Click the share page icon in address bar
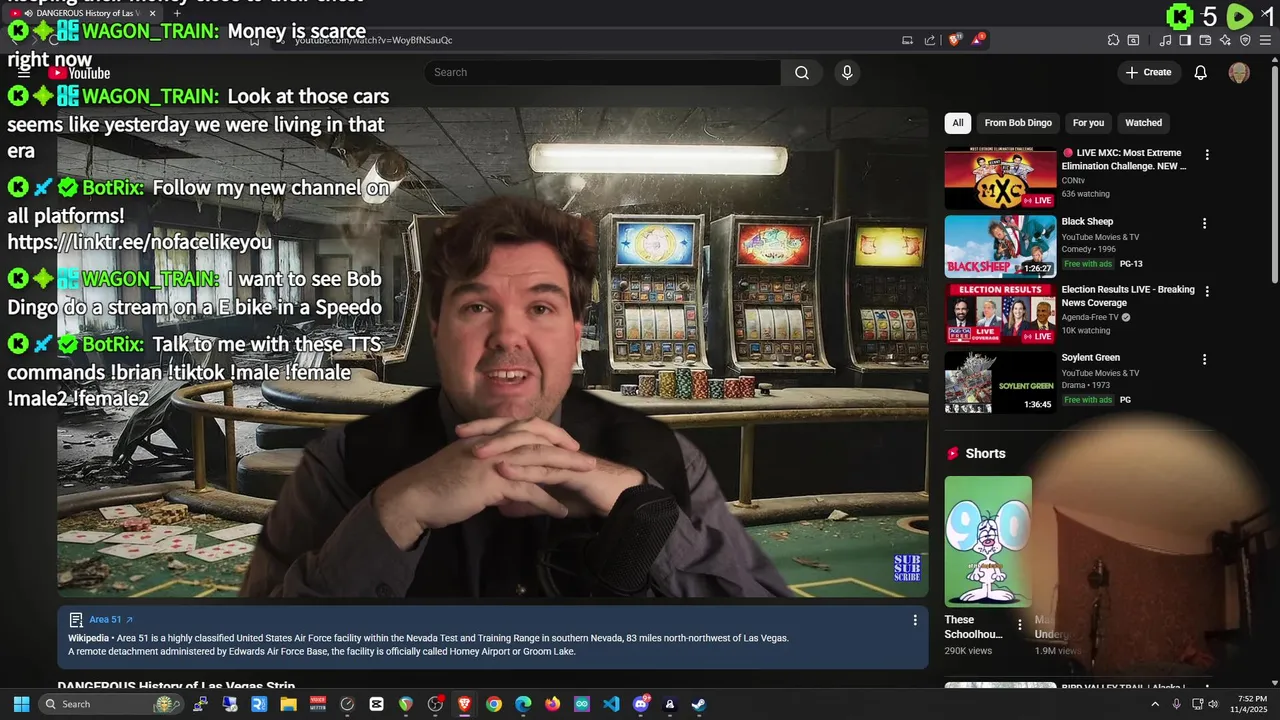The height and width of the screenshot is (720, 1280). [930, 40]
